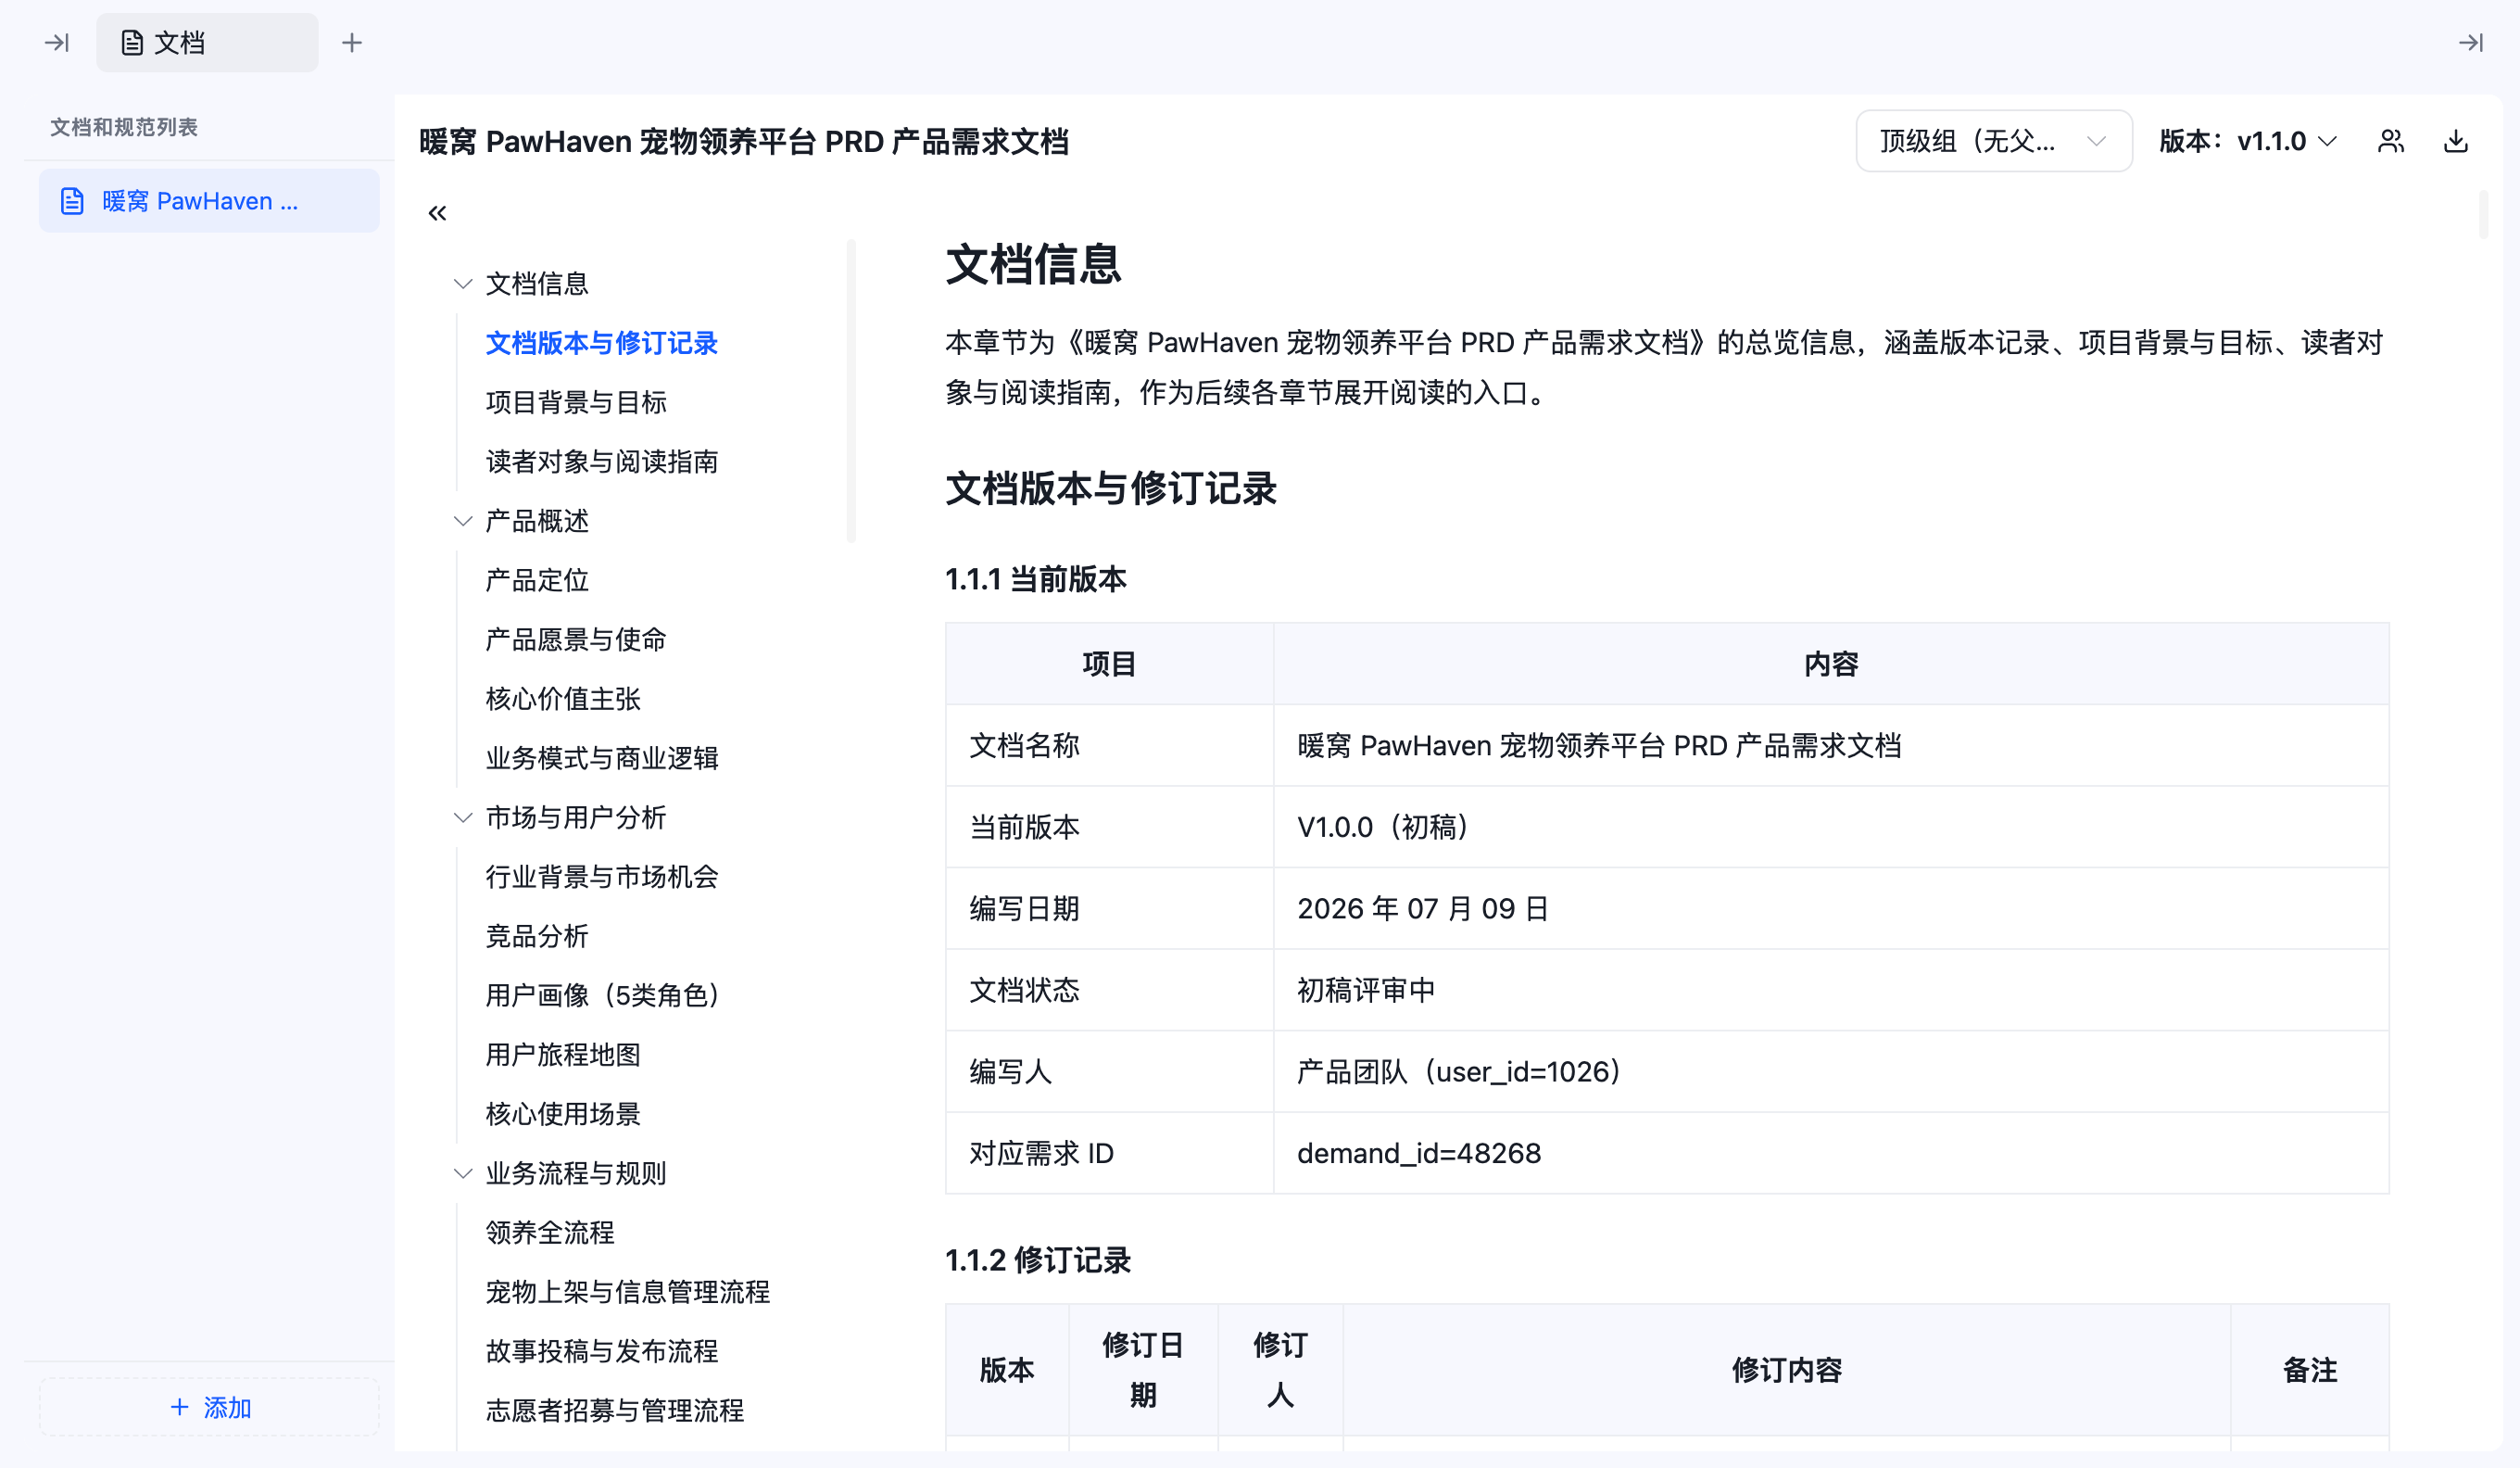Click the 2026 年 07 月 09 日 cell
2520x1468 pixels.
pyautogui.click(x=1831, y=909)
